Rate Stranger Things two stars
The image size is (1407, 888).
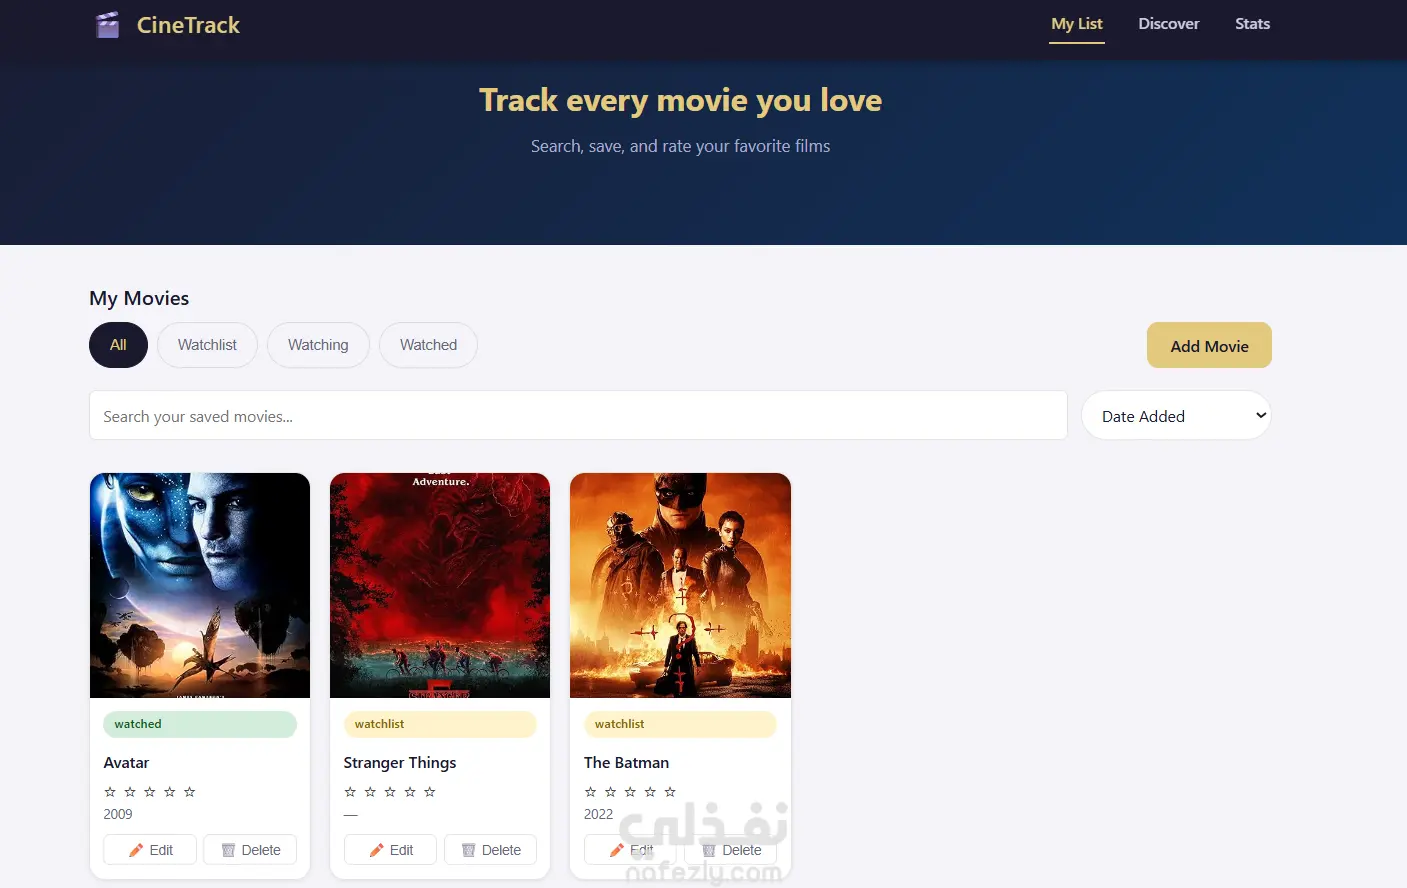pos(370,792)
